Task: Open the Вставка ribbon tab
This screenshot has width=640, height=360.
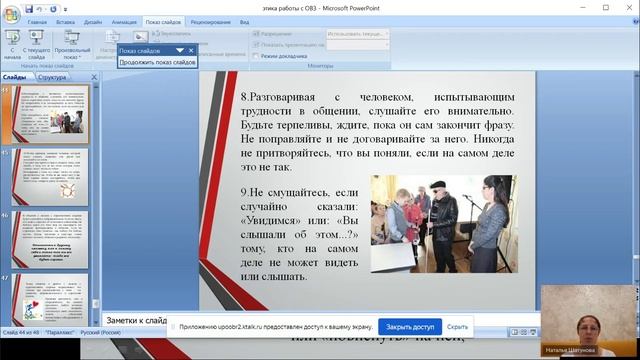Action: (x=65, y=22)
